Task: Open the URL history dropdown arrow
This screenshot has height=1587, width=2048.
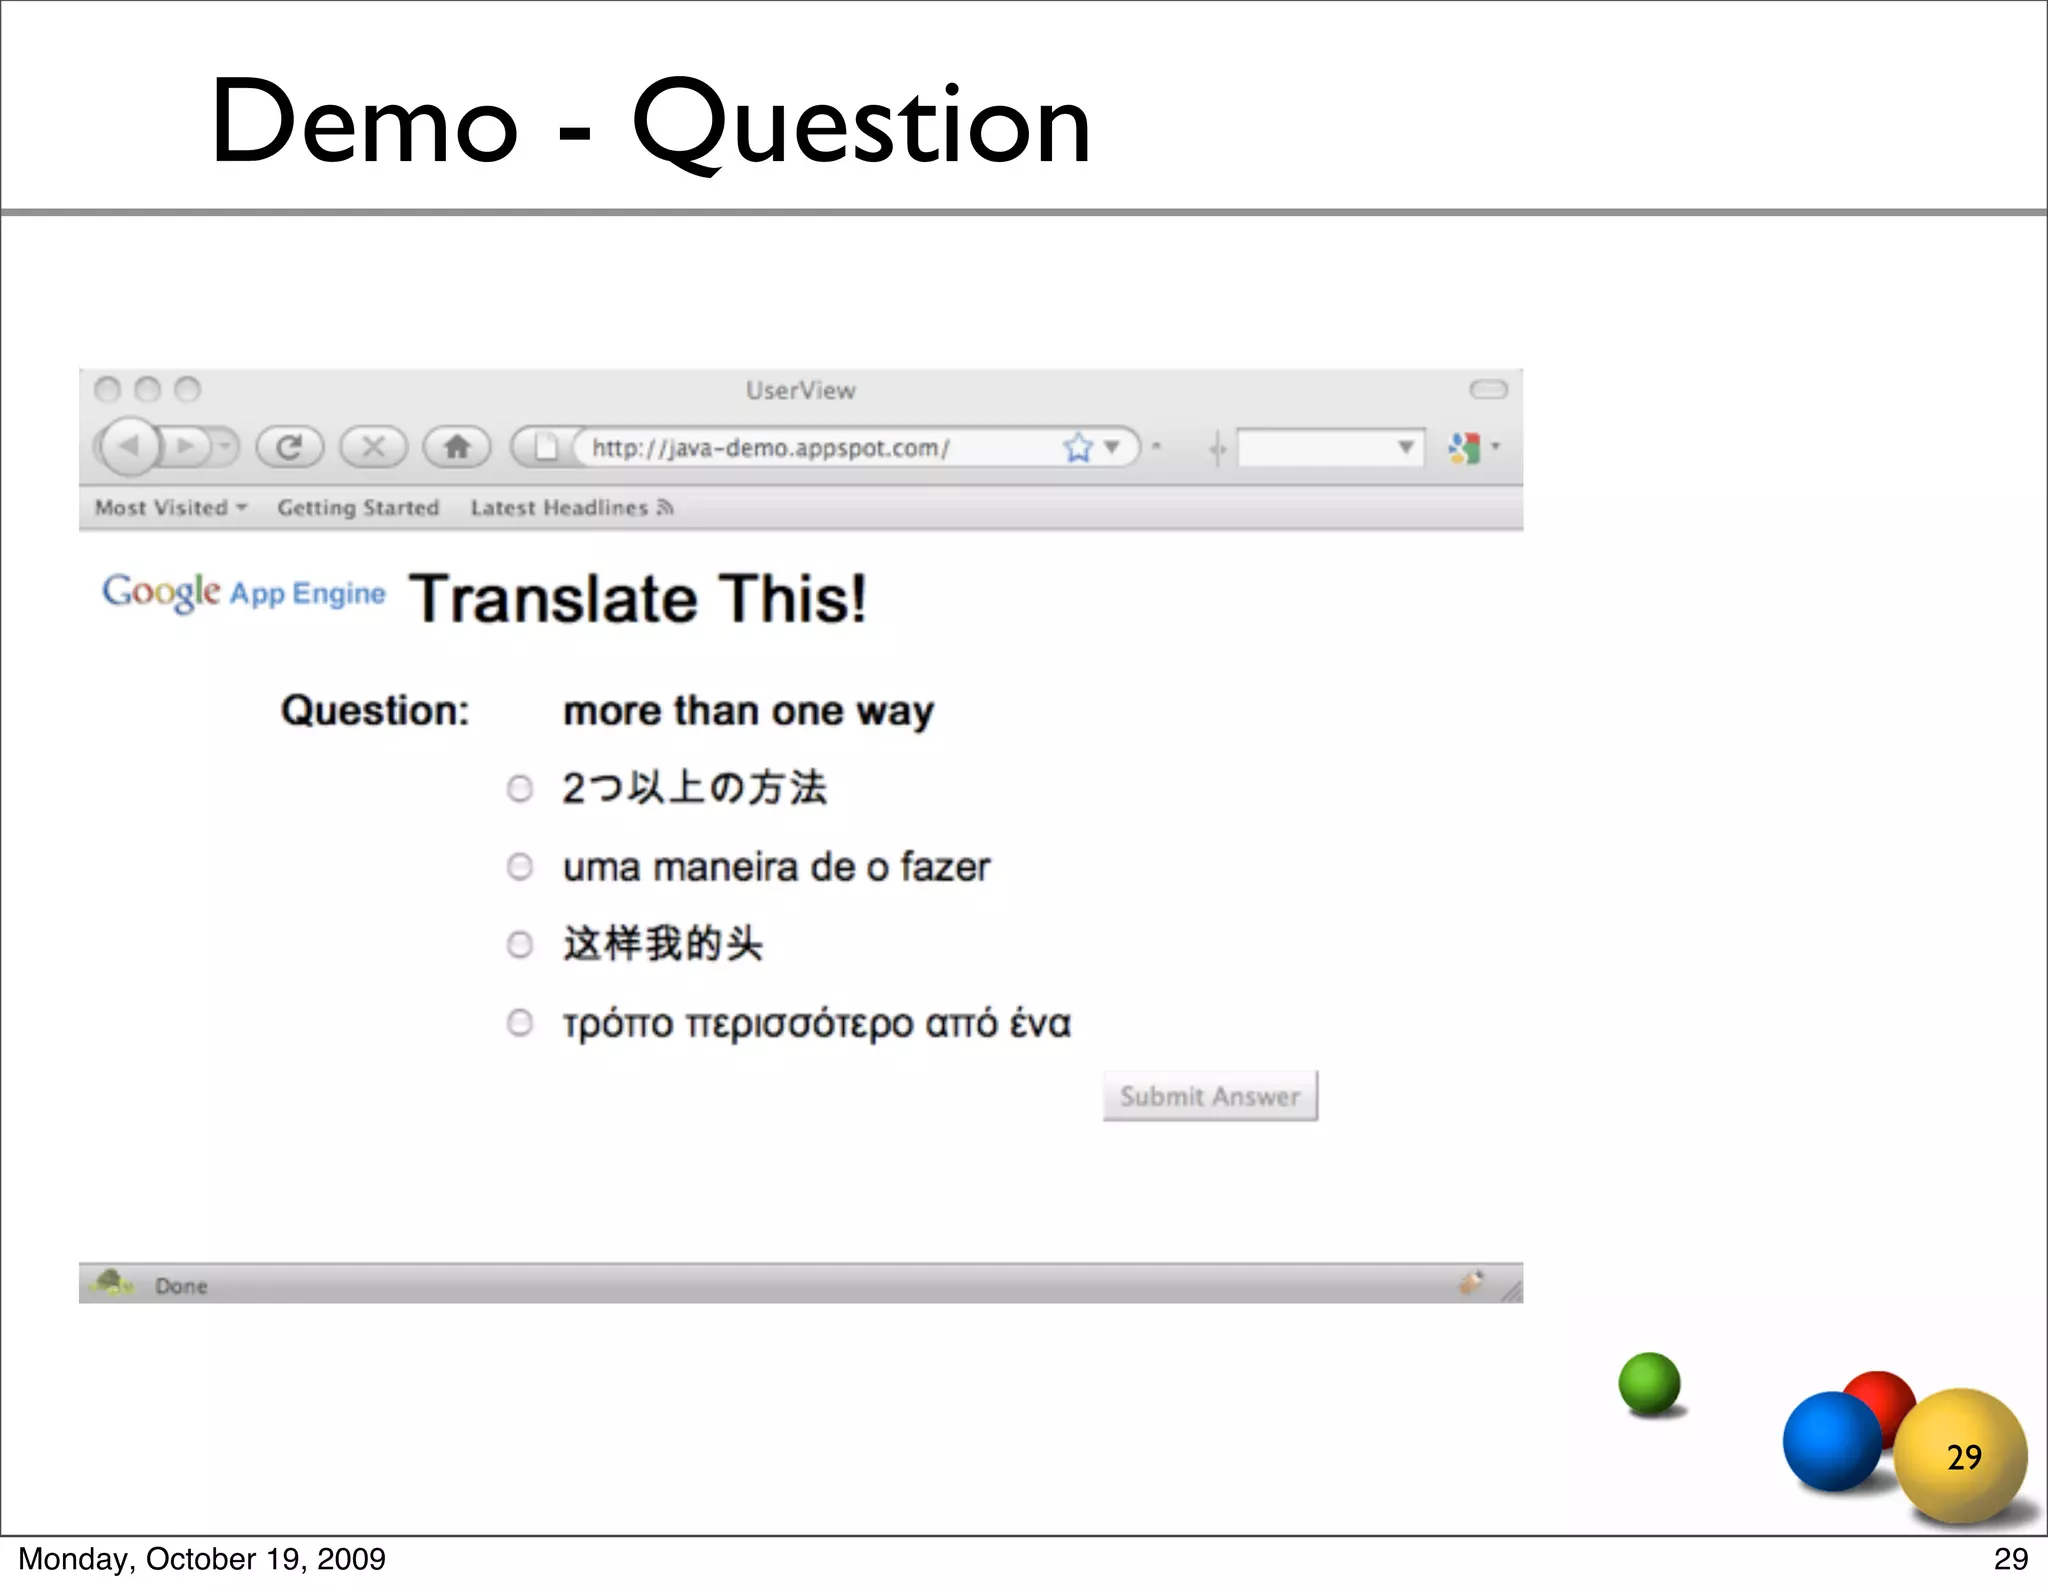Action: (x=1111, y=447)
